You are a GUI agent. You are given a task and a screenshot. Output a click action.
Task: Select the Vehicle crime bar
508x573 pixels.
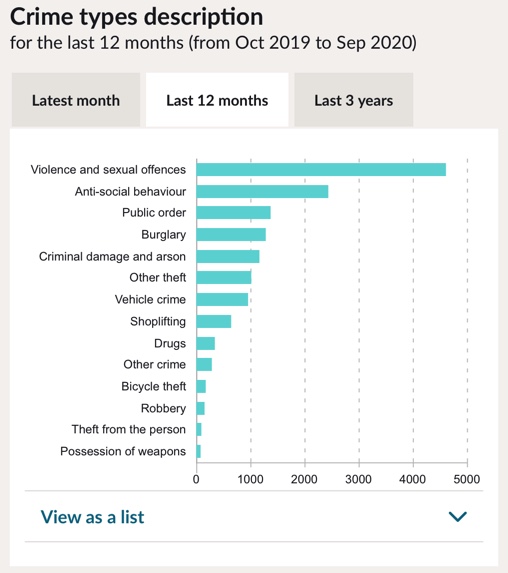(222, 299)
